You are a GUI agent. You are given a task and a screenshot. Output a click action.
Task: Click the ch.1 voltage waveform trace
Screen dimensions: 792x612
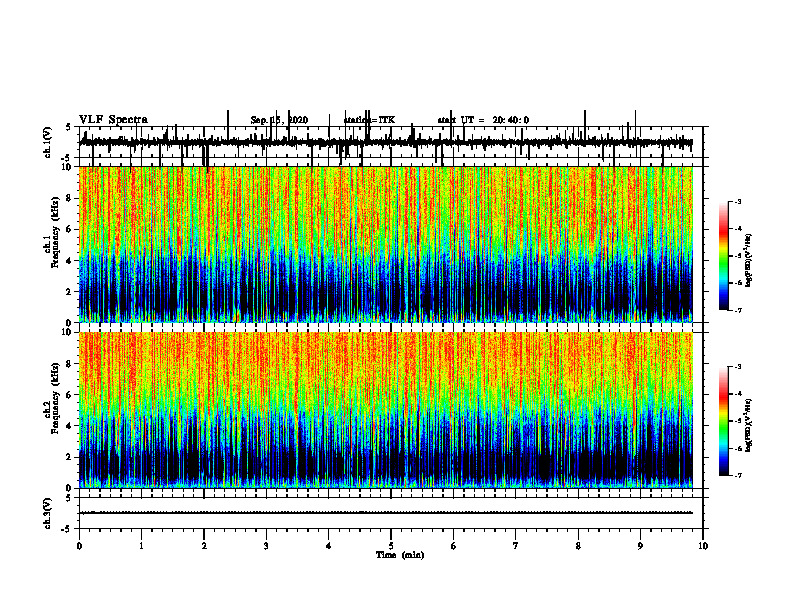click(386, 142)
